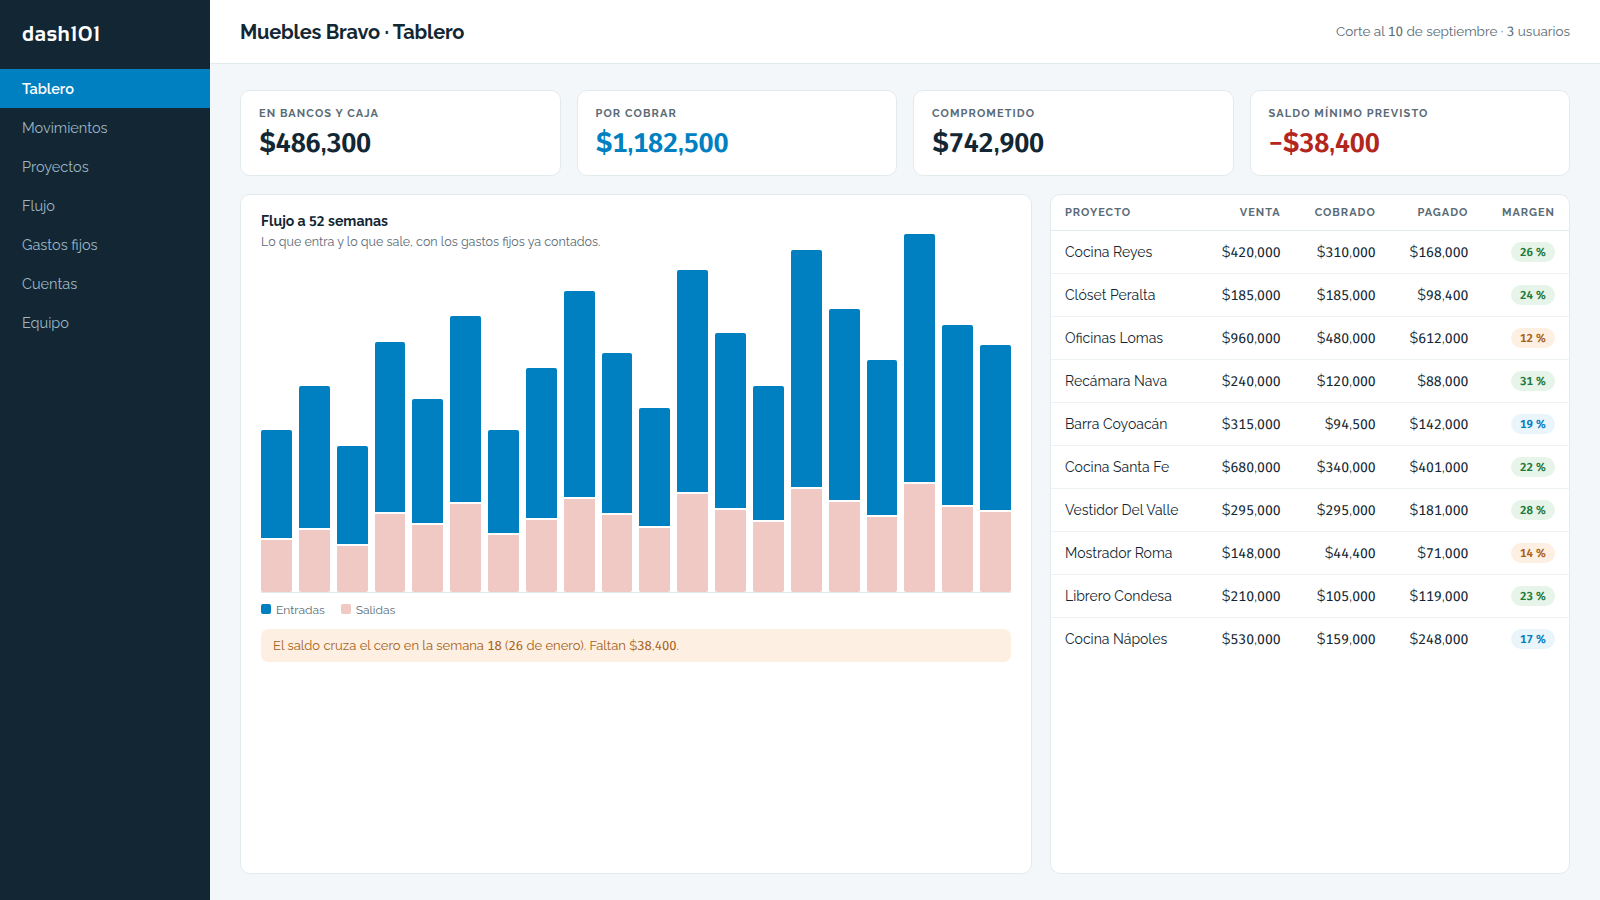Select the Oficinas Lomas project row
The width and height of the screenshot is (1600, 900).
click(1309, 338)
